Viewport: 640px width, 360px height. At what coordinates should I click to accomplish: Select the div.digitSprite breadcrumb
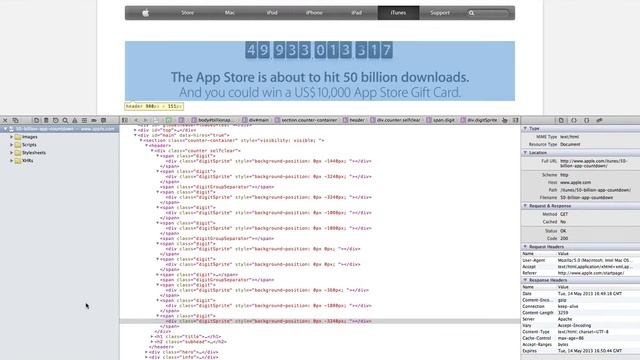coord(479,120)
